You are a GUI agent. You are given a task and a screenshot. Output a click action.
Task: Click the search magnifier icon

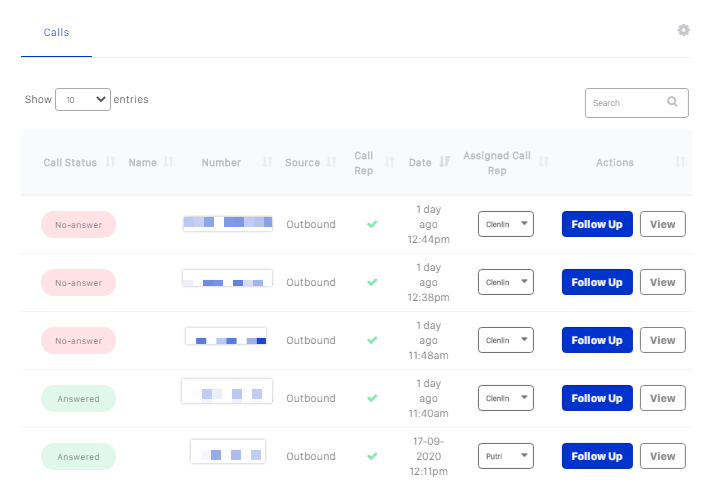point(672,102)
